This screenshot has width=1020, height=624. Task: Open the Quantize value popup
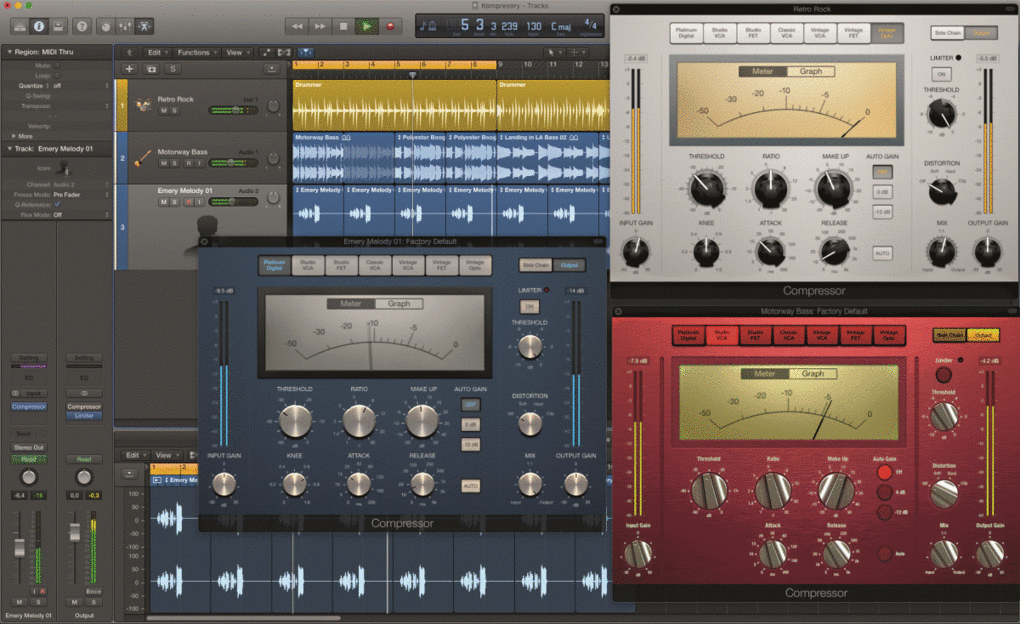point(81,85)
